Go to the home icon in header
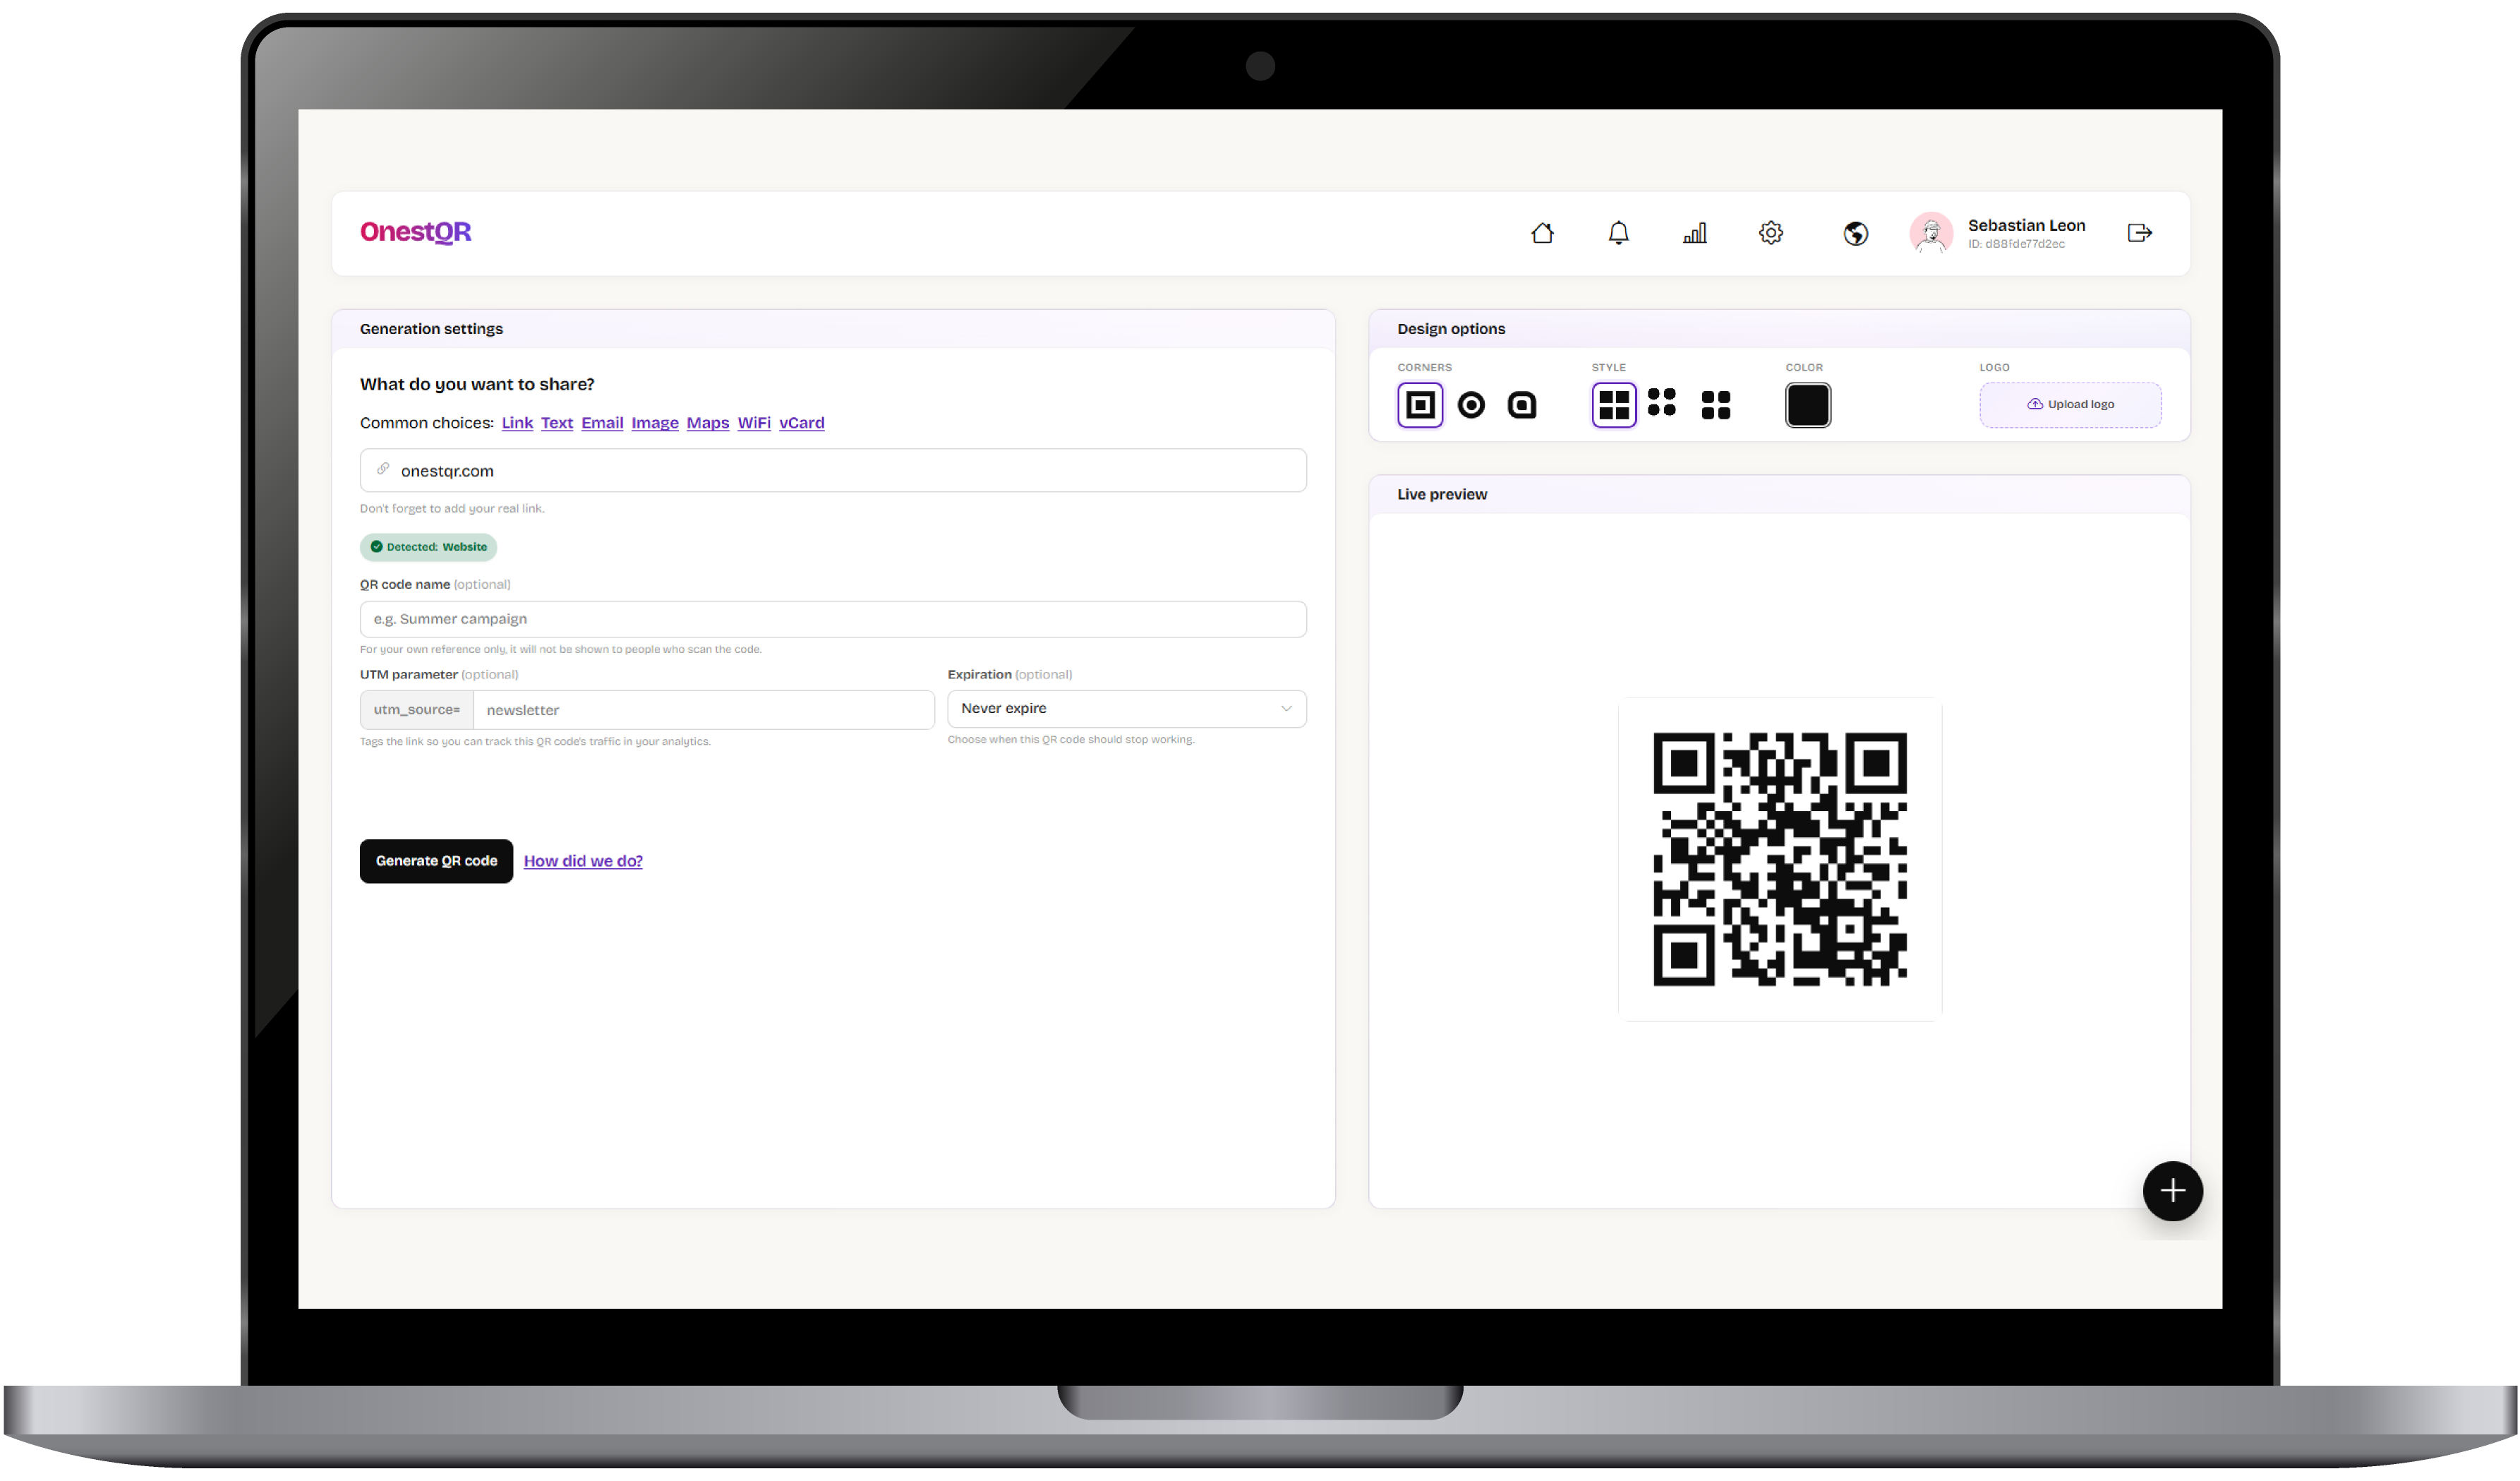The height and width of the screenshot is (1481, 2520). pyautogui.click(x=1542, y=233)
